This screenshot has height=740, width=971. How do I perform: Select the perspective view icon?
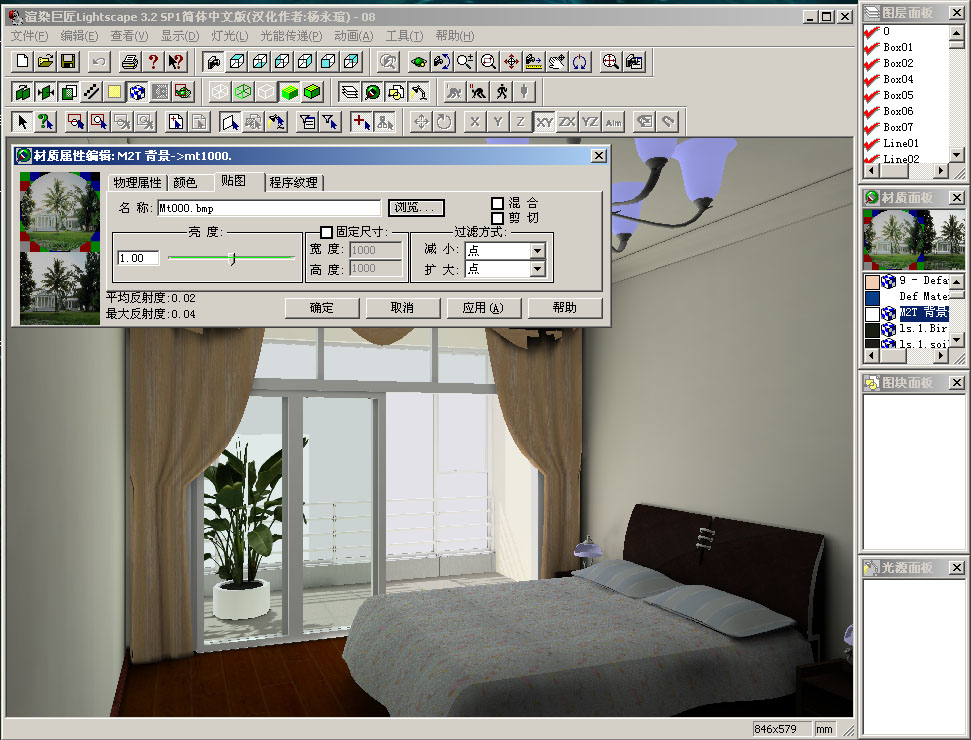point(214,61)
